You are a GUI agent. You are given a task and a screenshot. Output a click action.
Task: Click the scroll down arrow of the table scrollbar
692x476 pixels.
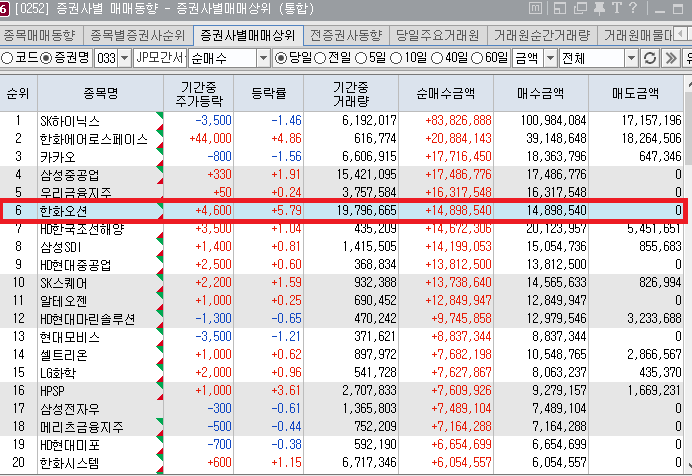click(688, 465)
